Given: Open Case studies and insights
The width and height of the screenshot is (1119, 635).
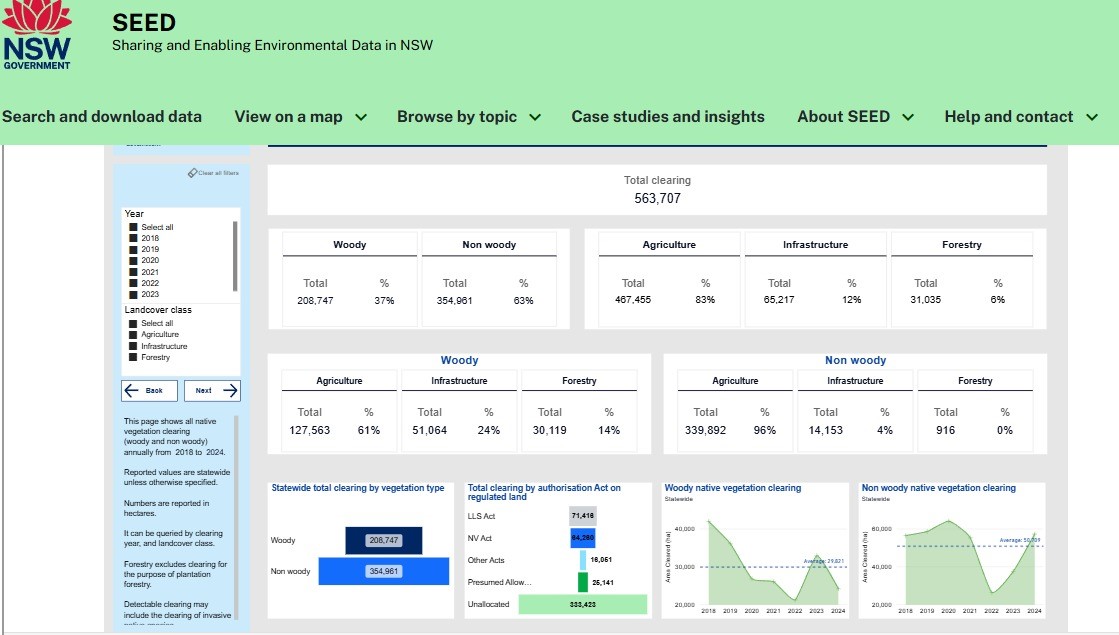Looking at the screenshot, I should click(668, 116).
